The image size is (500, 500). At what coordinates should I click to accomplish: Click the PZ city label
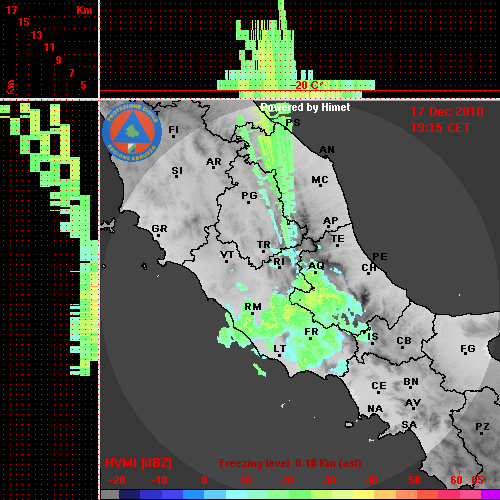[482, 426]
